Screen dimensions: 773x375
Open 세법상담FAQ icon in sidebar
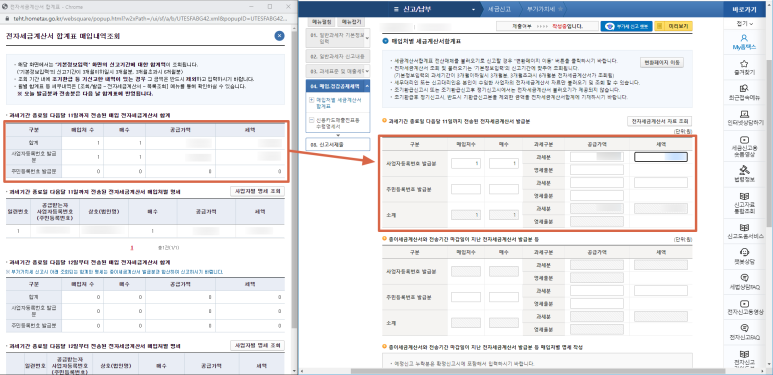pyautogui.click(x=744, y=282)
